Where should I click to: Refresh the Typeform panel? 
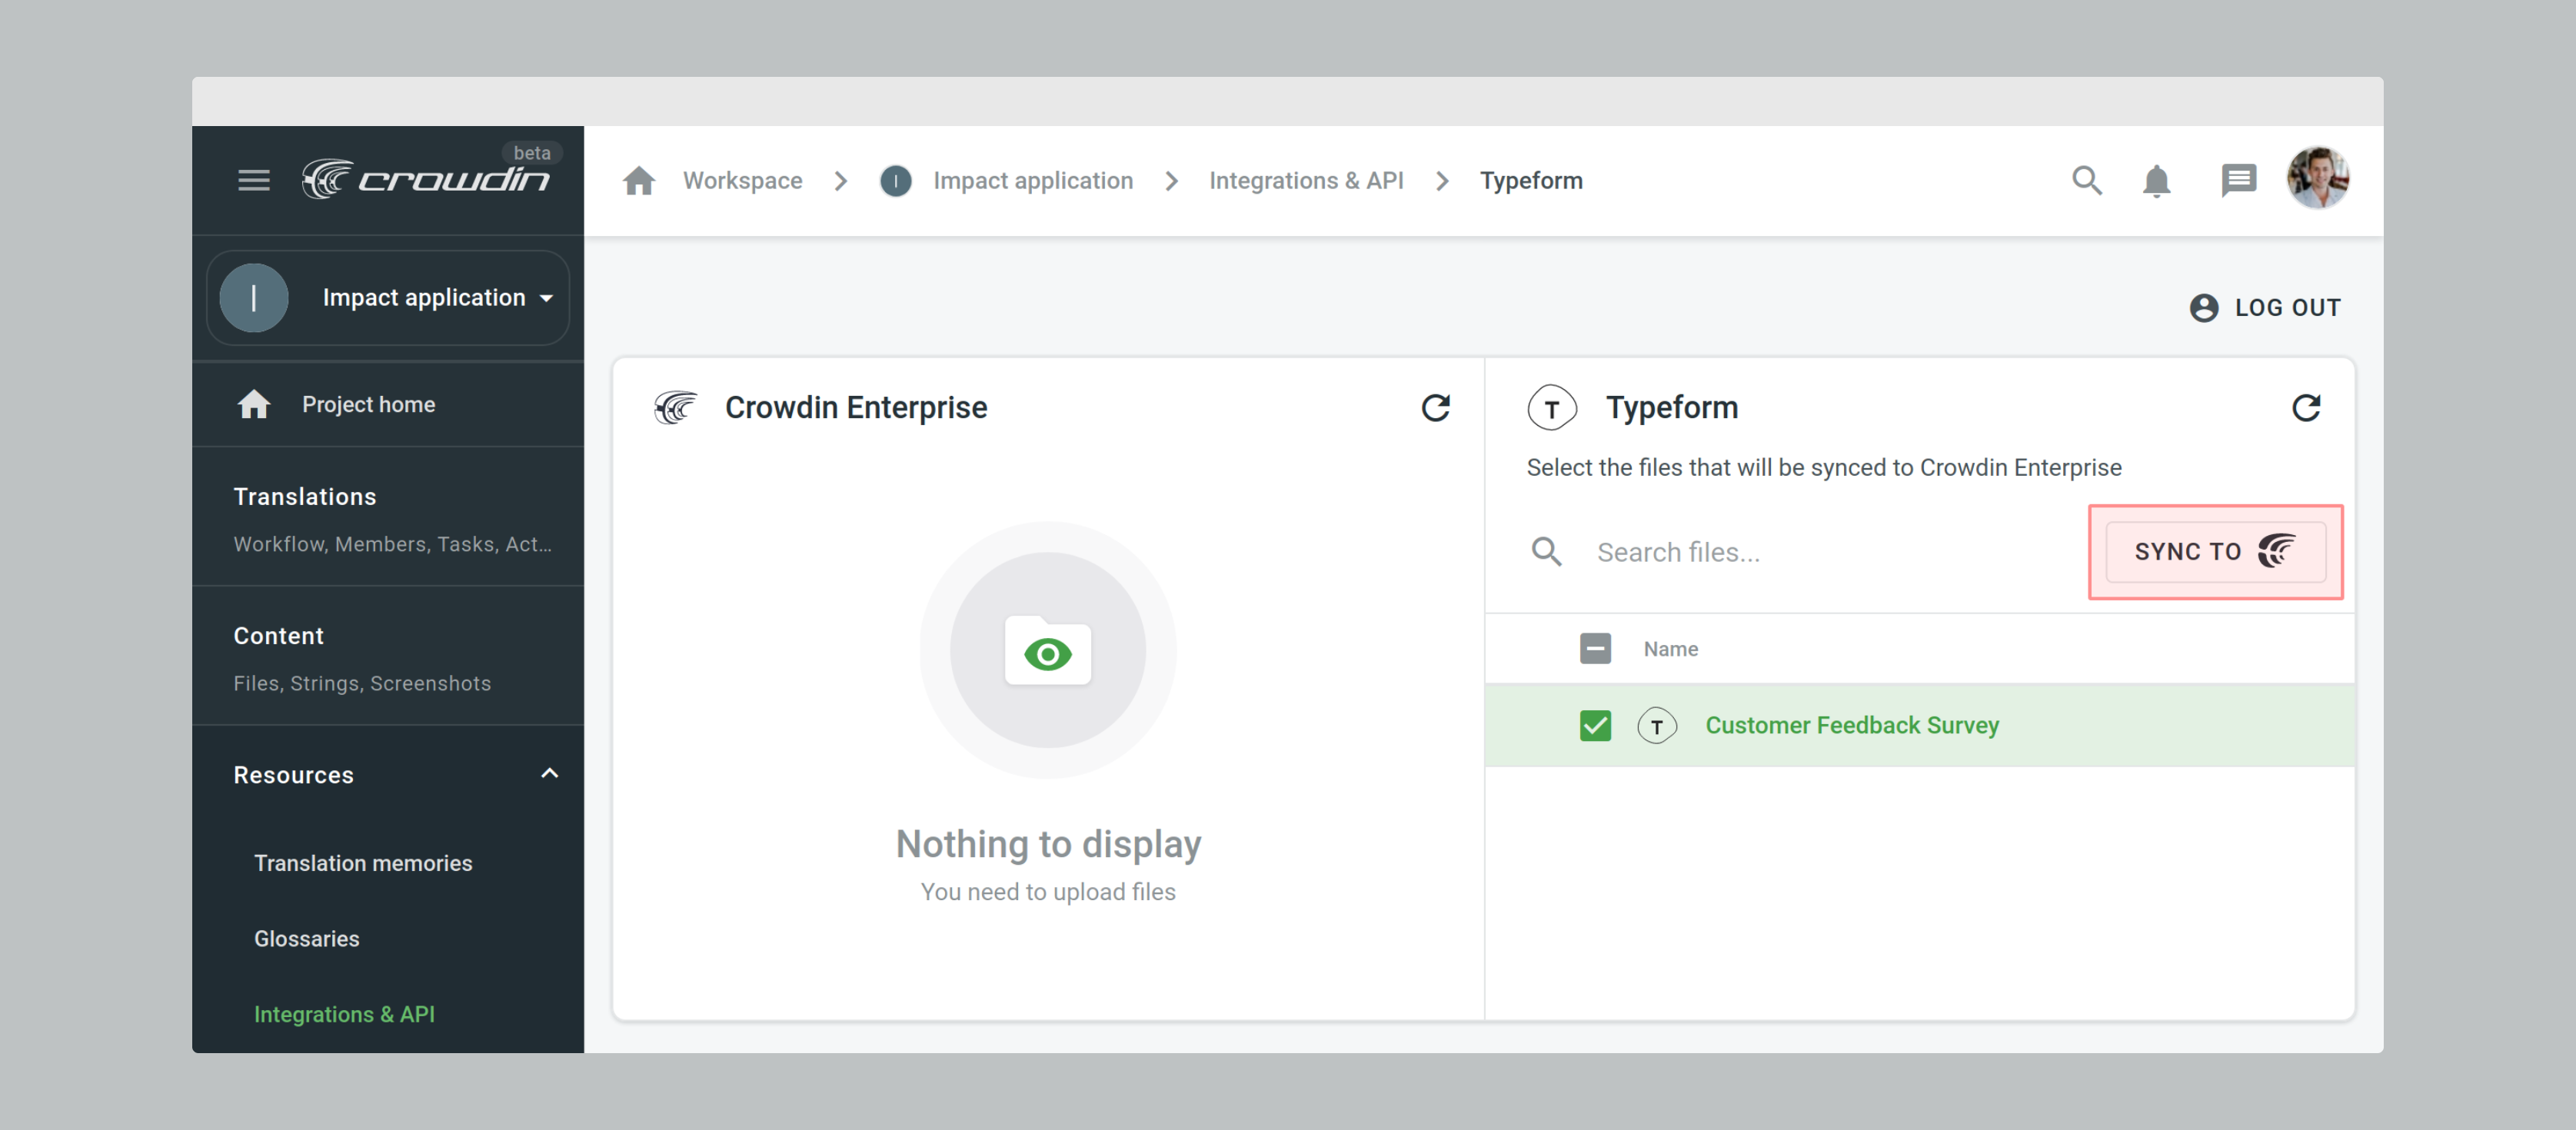click(2306, 408)
